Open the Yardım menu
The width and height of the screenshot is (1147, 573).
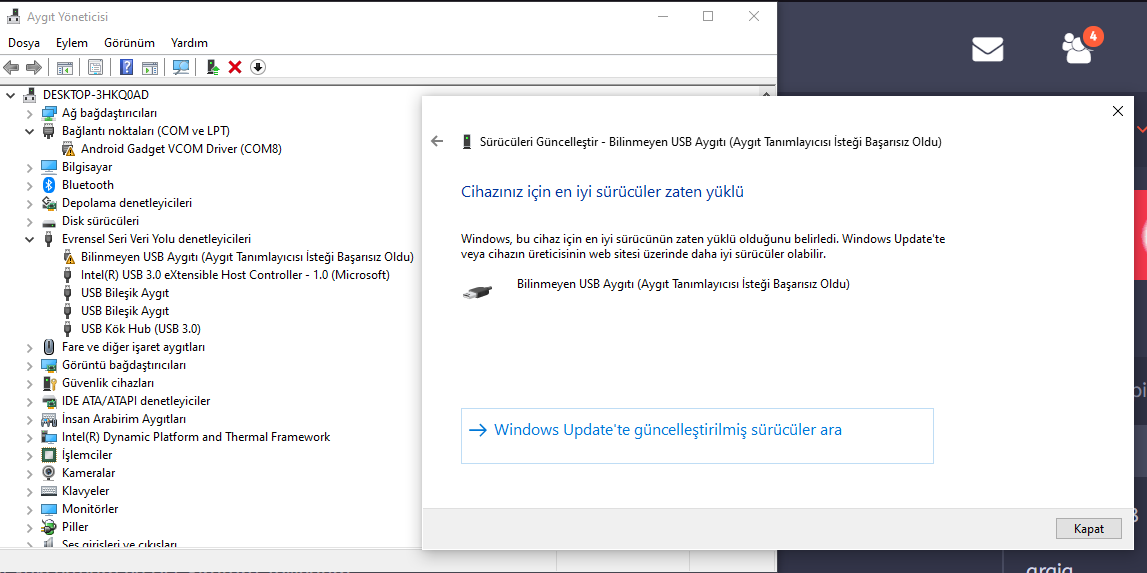[189, 43]
